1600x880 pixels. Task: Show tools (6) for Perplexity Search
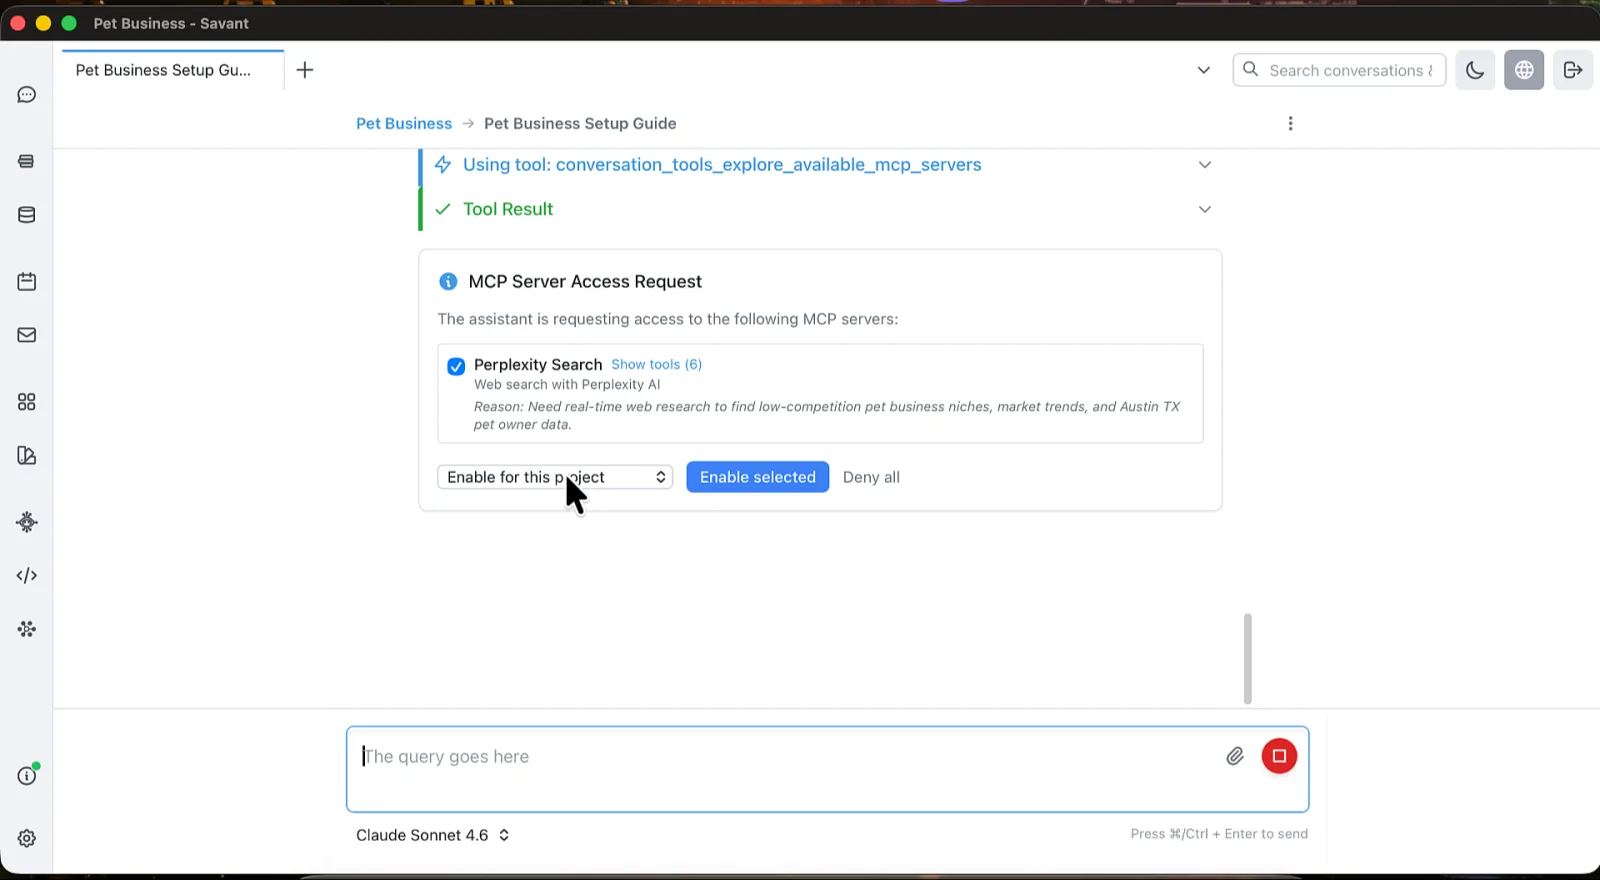(x=657, y=365)
